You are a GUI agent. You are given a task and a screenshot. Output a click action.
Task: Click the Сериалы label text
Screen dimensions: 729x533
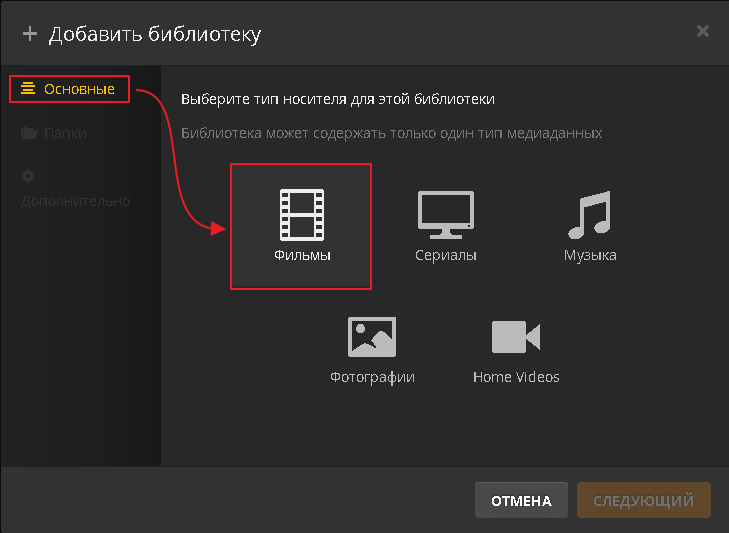click(446, 255)
